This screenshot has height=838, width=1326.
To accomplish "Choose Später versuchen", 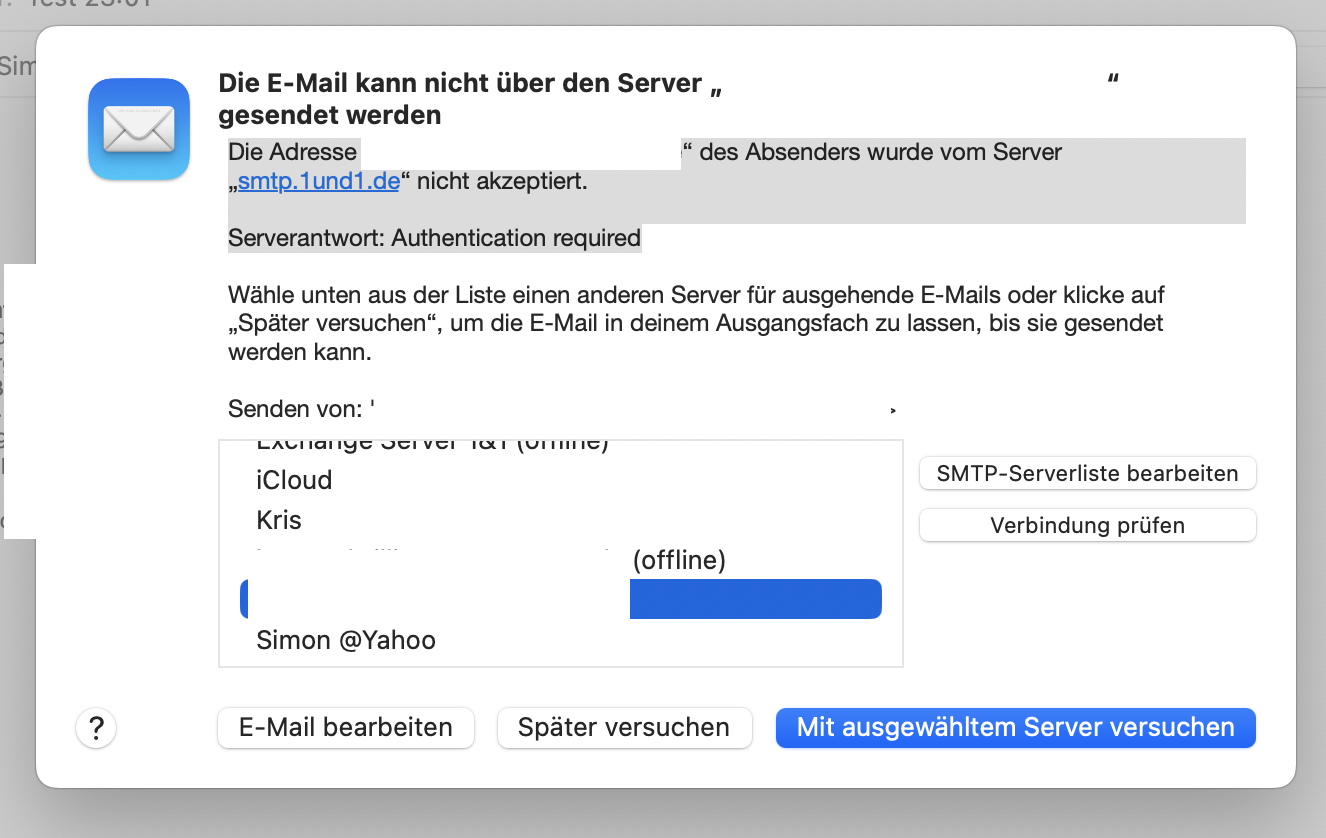I will click(624, 727).
